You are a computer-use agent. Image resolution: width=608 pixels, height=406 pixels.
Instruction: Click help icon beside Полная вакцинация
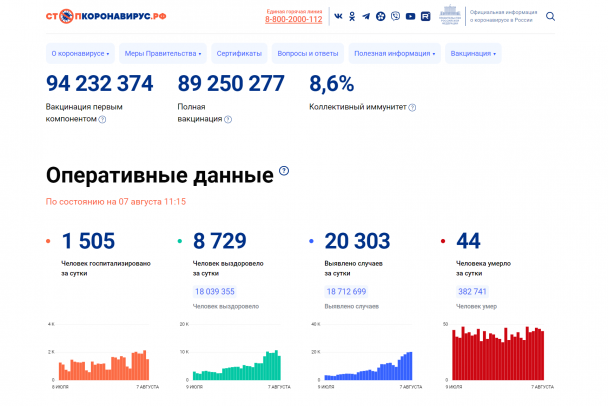228,119
